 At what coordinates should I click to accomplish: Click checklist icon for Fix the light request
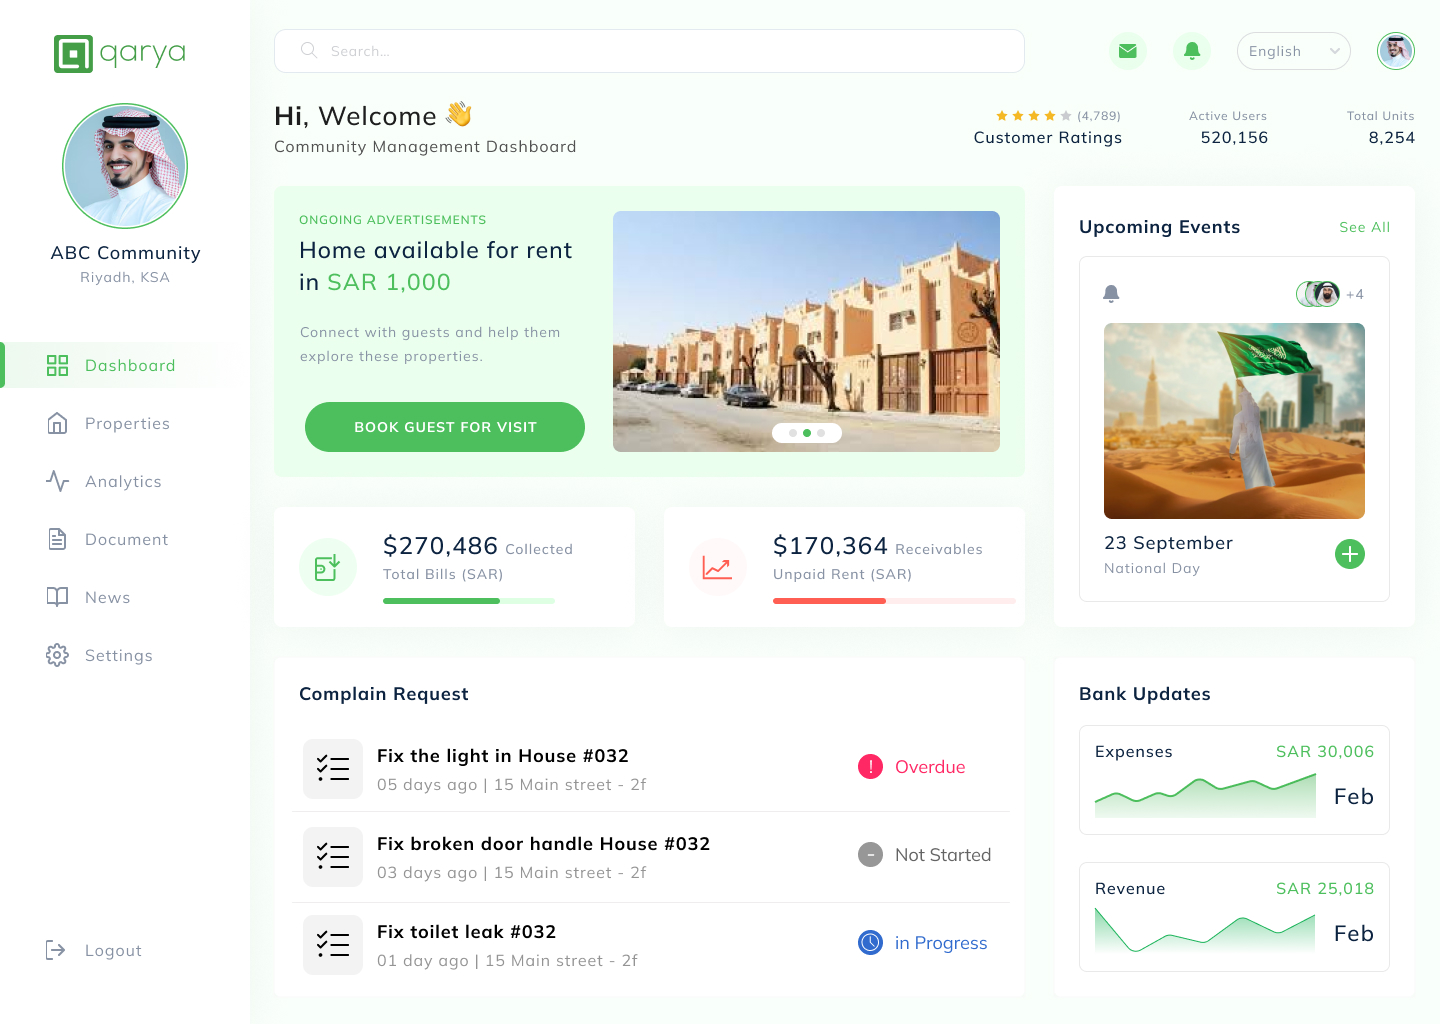pyautogui.click(x=333, y=769)
